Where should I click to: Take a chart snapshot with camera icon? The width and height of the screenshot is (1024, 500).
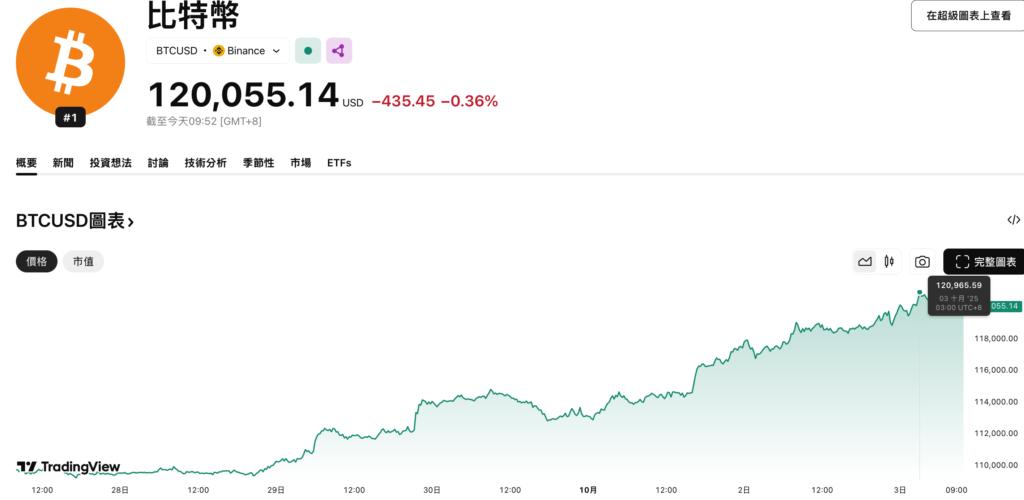click(922, 262)
